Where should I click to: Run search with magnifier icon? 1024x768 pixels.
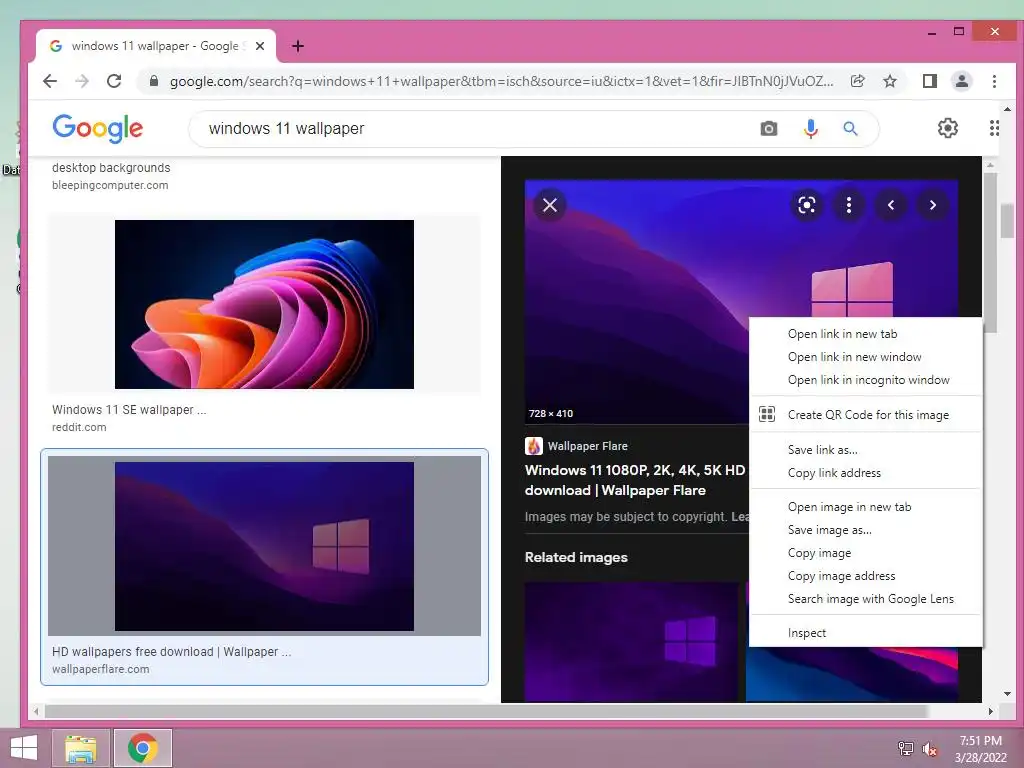(850, 129)
